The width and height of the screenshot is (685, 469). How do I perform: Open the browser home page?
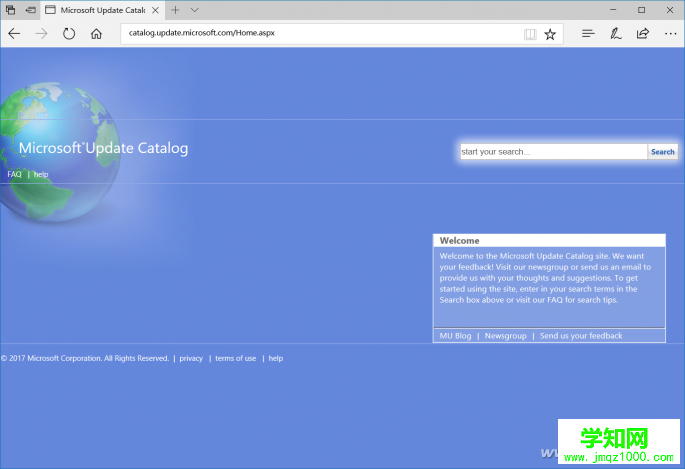[x=96, y=34]
